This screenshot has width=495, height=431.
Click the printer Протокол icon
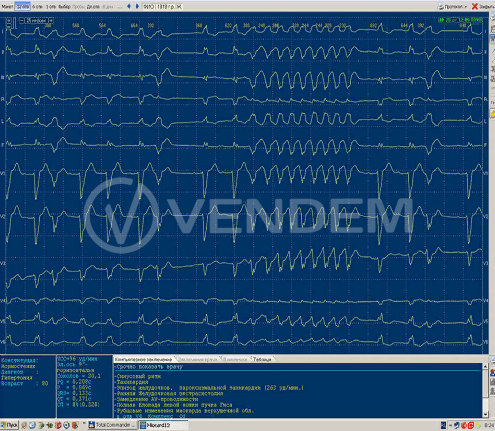(441, 6)
